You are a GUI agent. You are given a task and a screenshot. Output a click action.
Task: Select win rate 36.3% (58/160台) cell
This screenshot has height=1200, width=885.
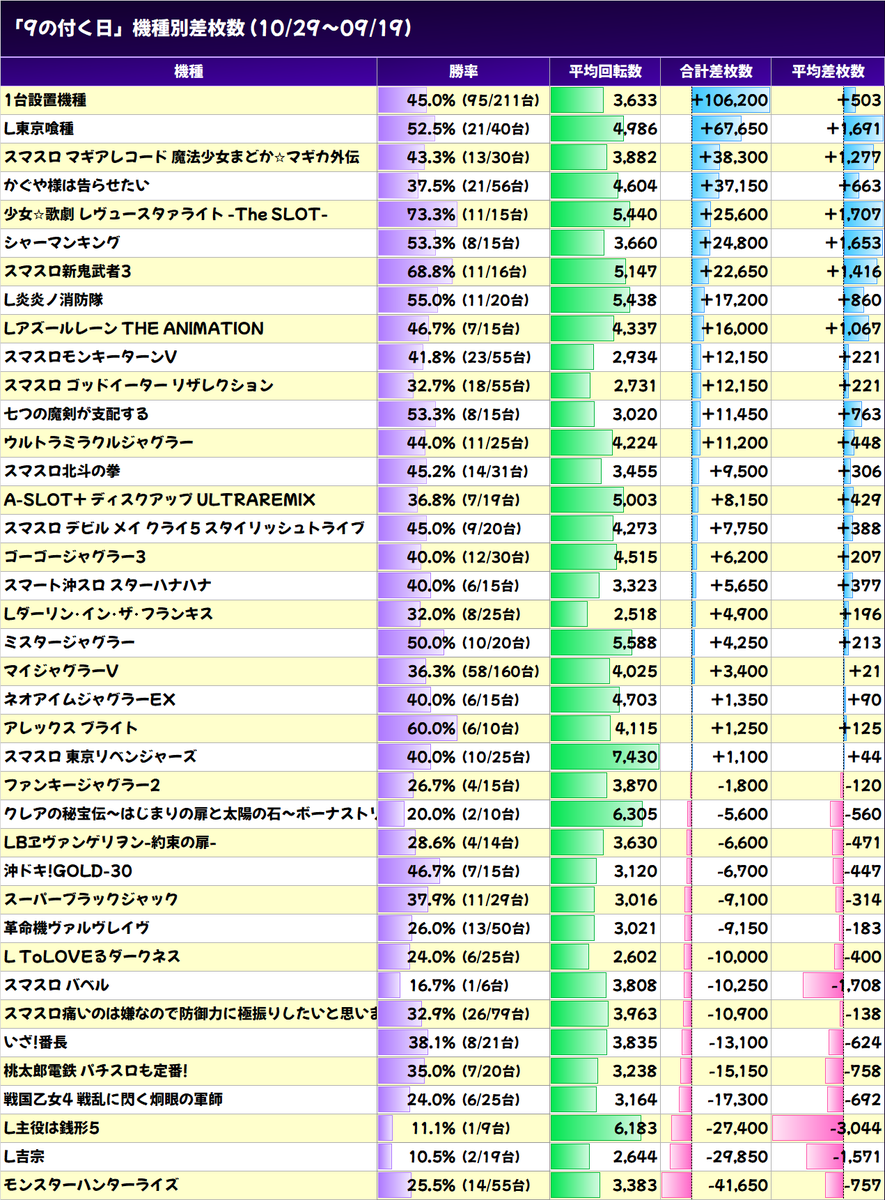pyautogui.click(x=463, y=670)
